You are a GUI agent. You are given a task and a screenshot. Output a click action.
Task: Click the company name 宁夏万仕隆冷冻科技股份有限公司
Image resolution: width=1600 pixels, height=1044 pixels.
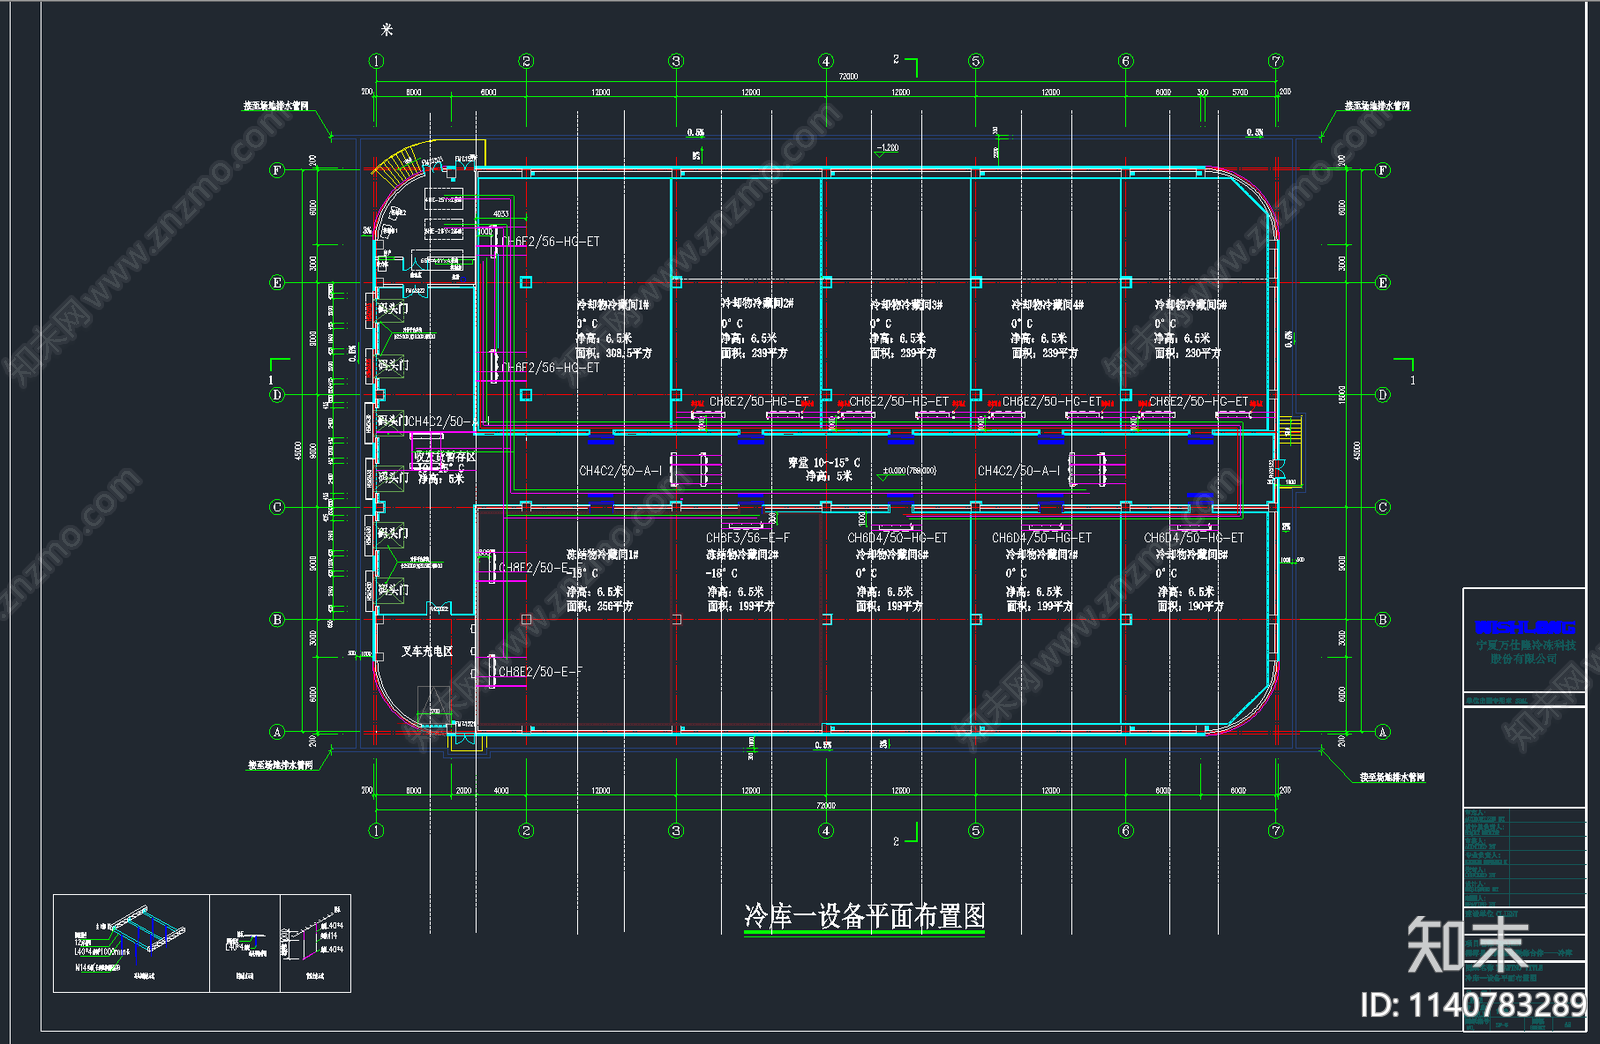pyautogui.click(x=1525, y=652)
